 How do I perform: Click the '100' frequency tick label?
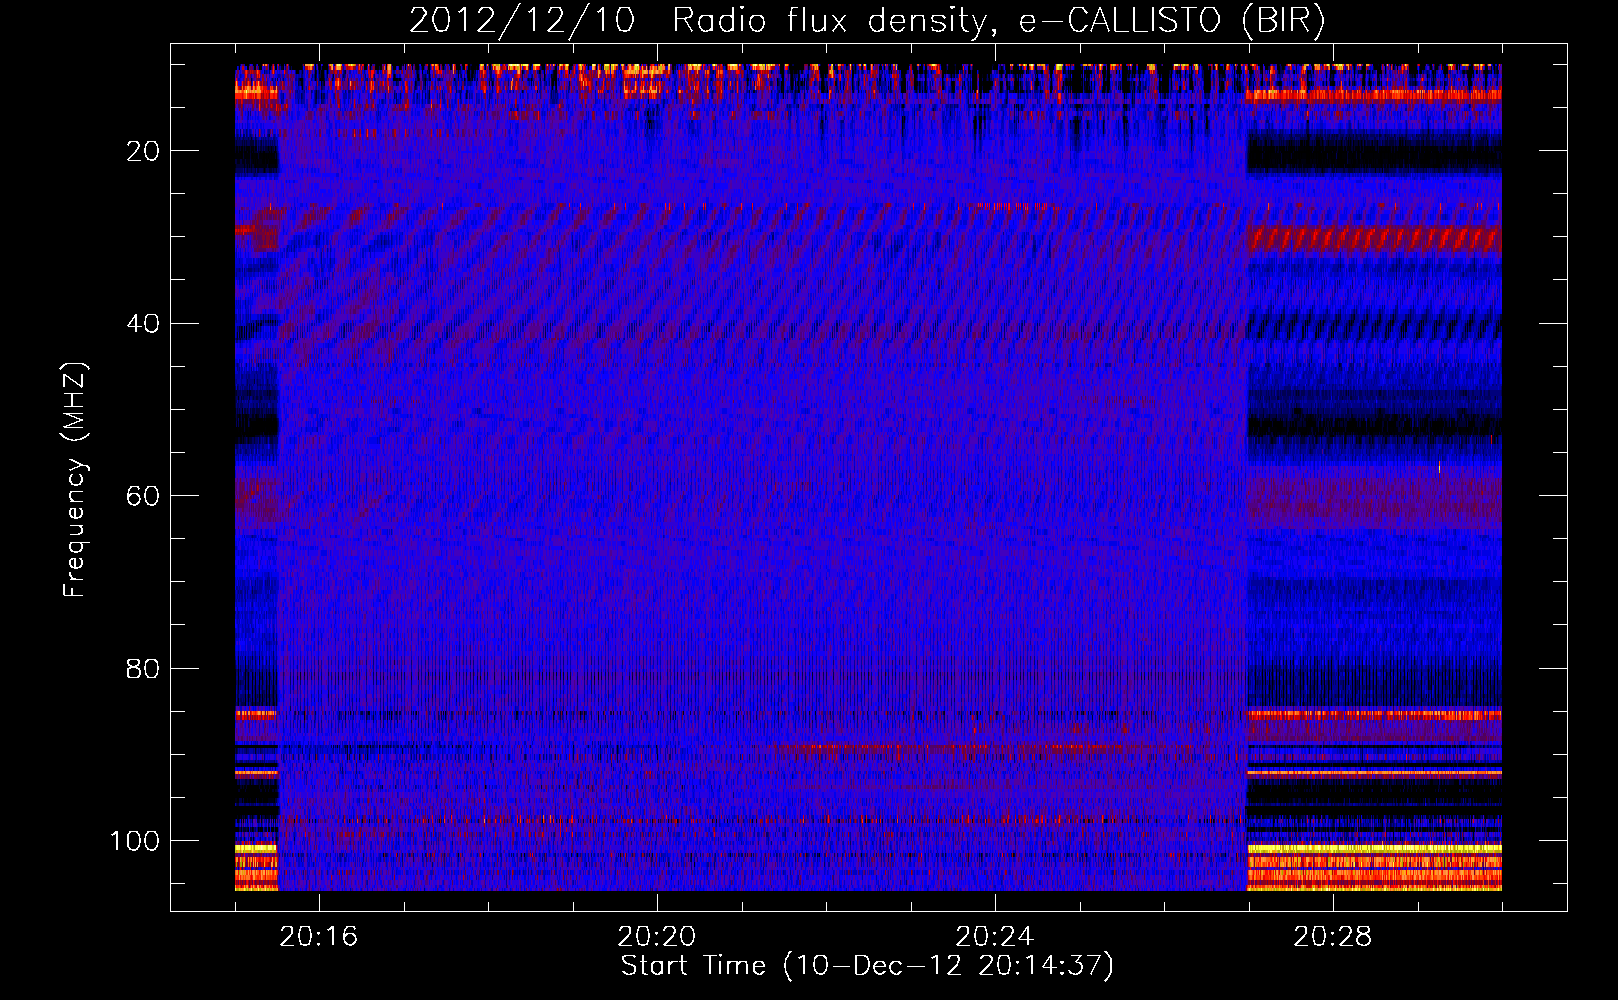[x=134, y=841]
